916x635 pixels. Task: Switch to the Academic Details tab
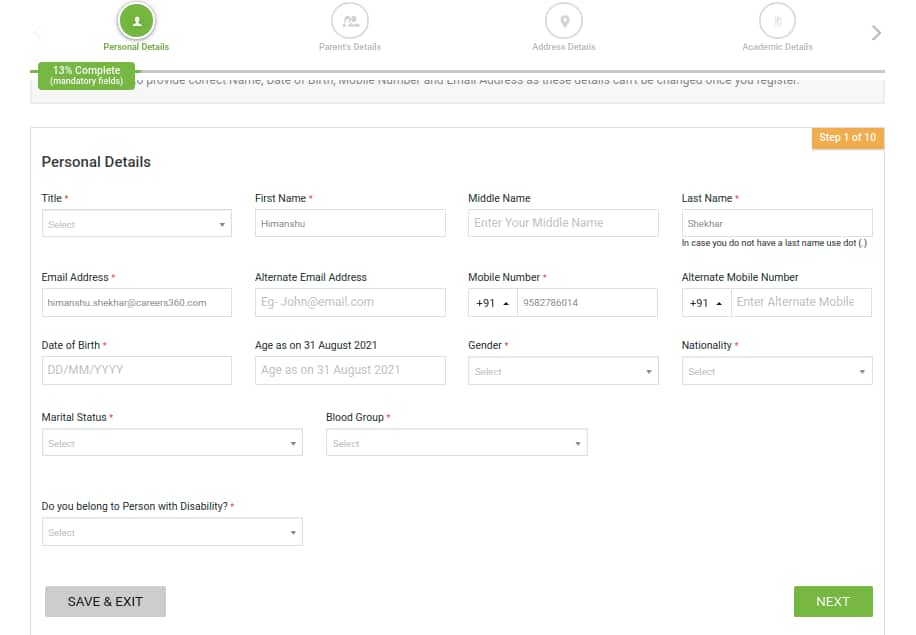click(777, 45)
